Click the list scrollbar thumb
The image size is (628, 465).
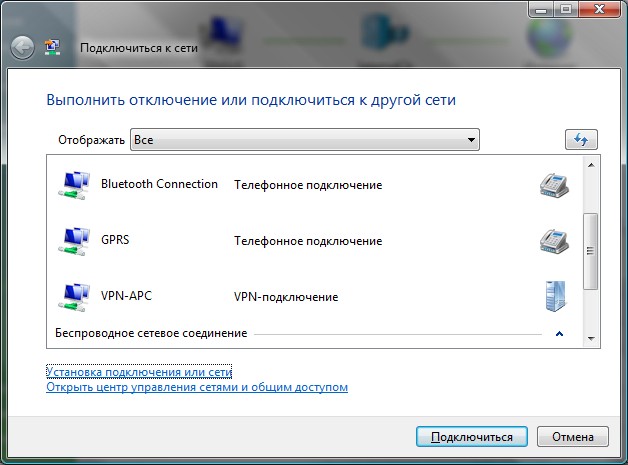coord(590,251)
